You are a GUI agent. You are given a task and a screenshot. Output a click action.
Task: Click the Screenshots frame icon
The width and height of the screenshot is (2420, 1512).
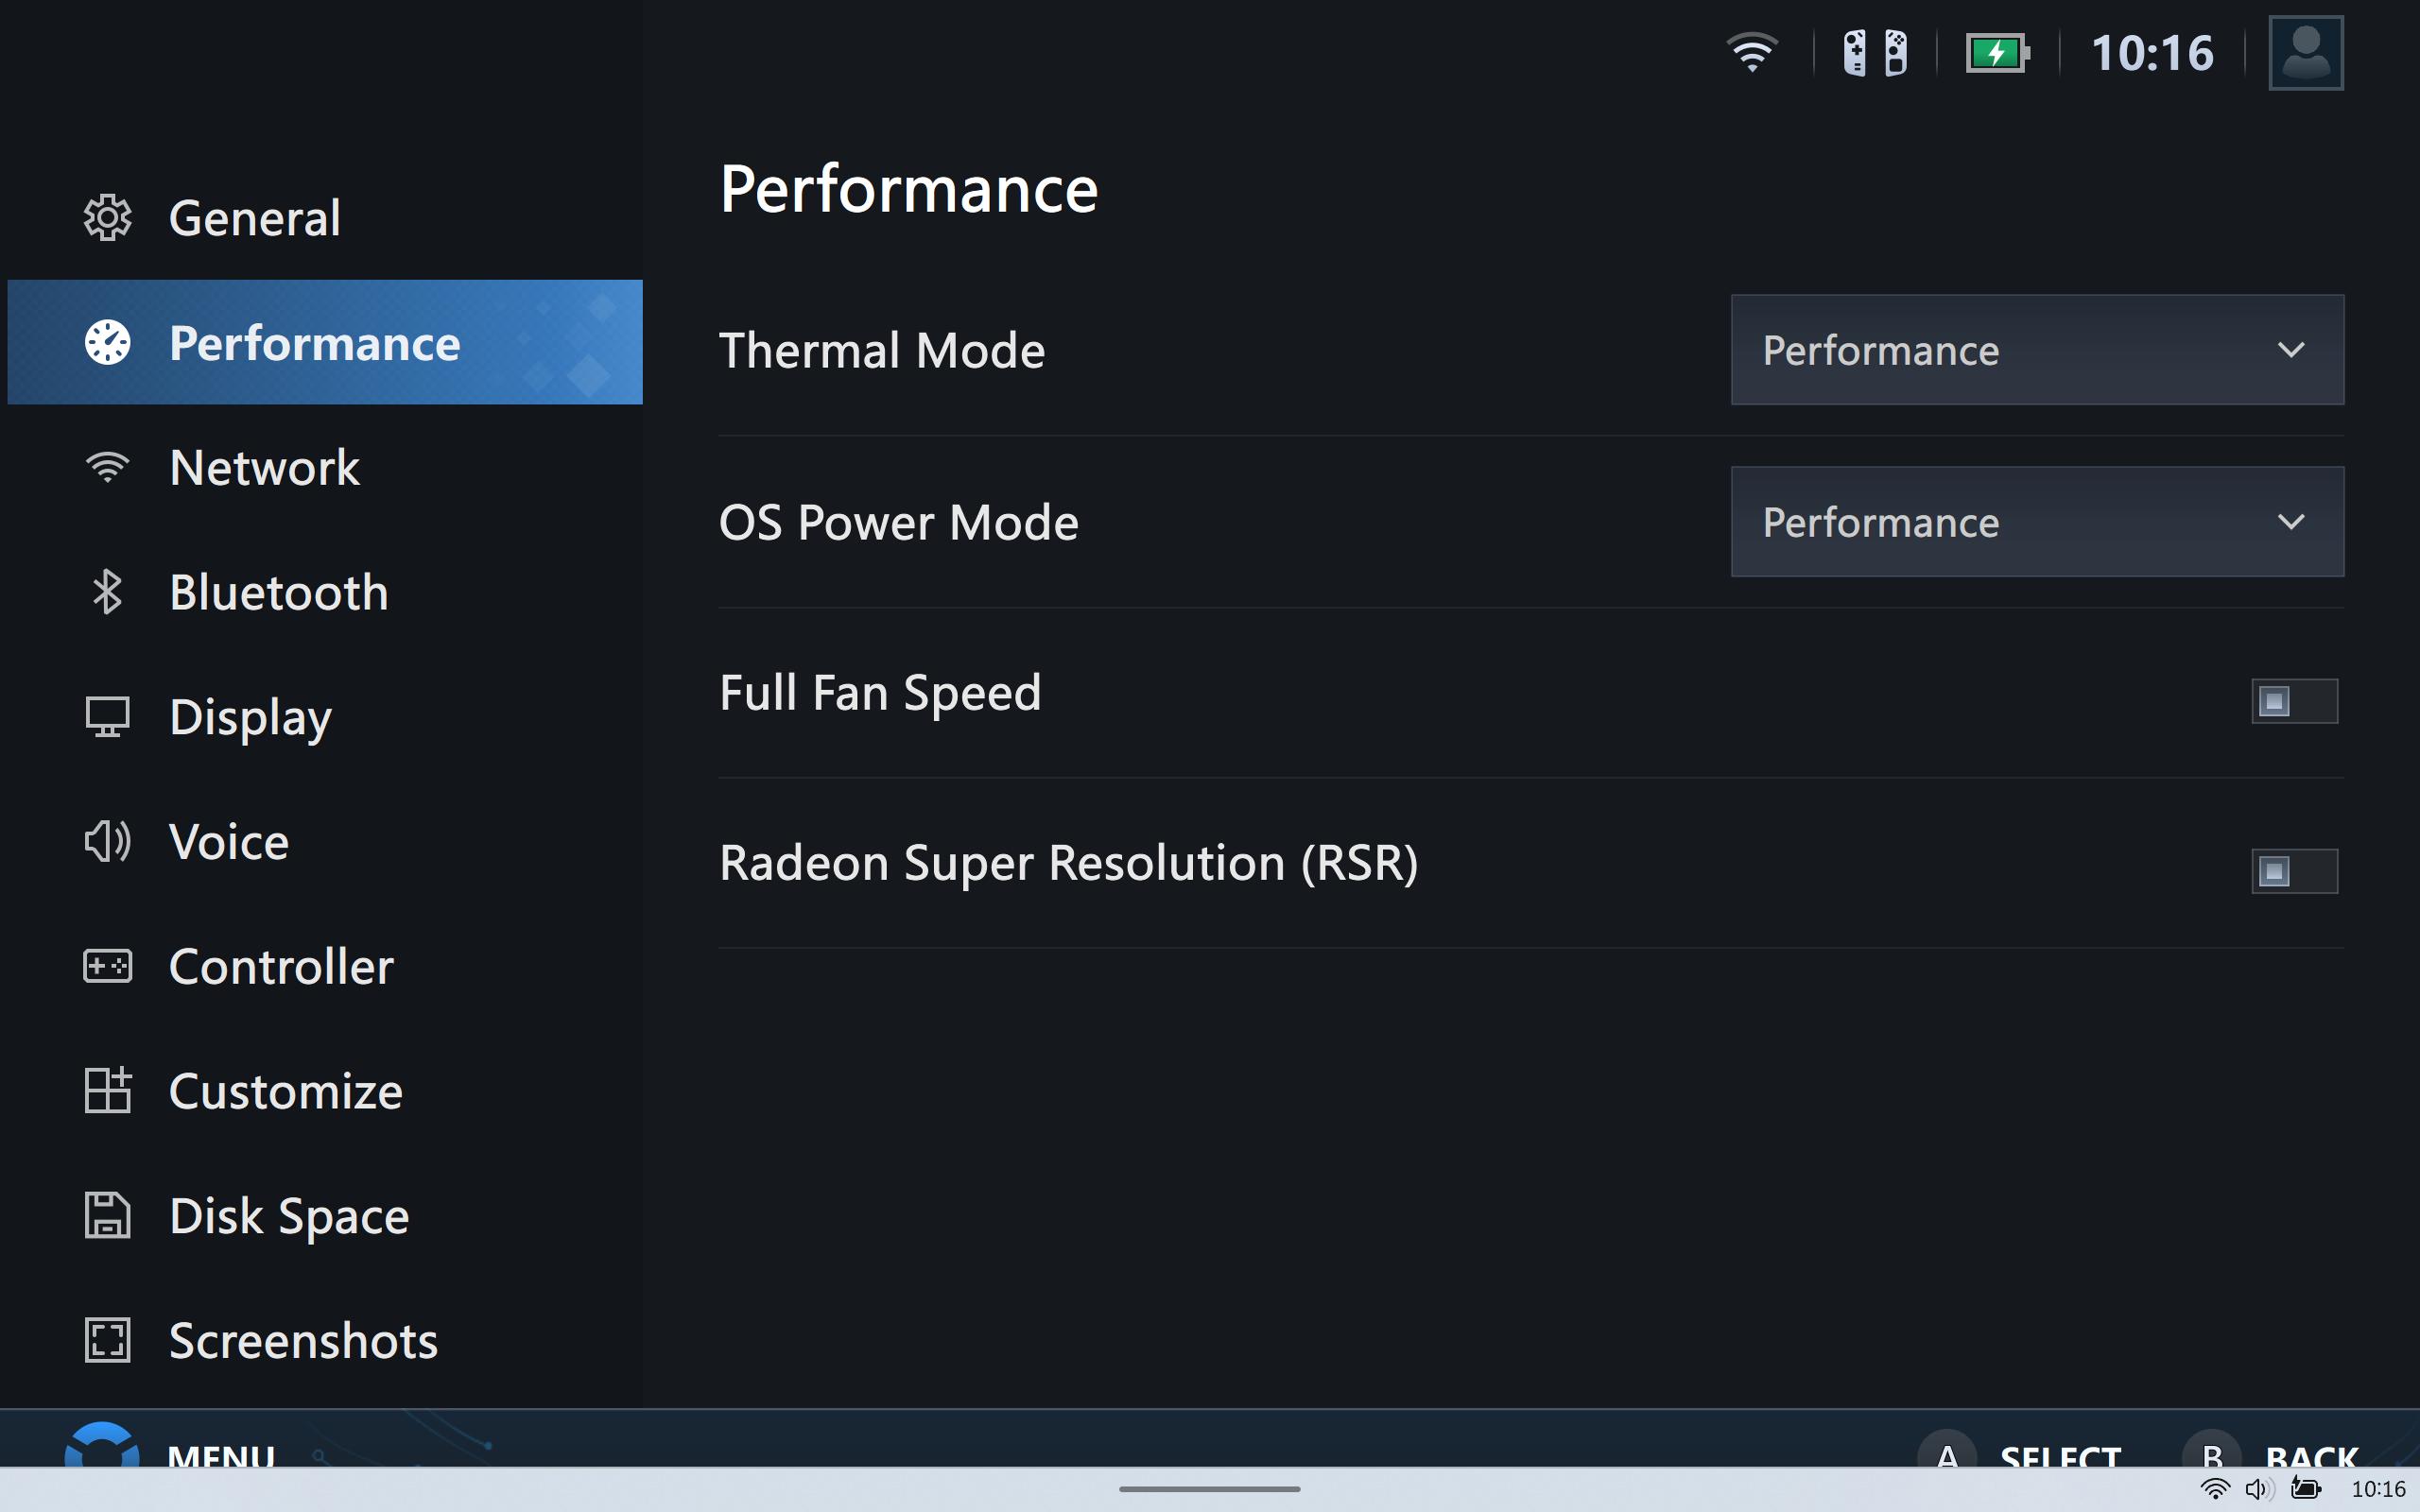(107, 1340)
